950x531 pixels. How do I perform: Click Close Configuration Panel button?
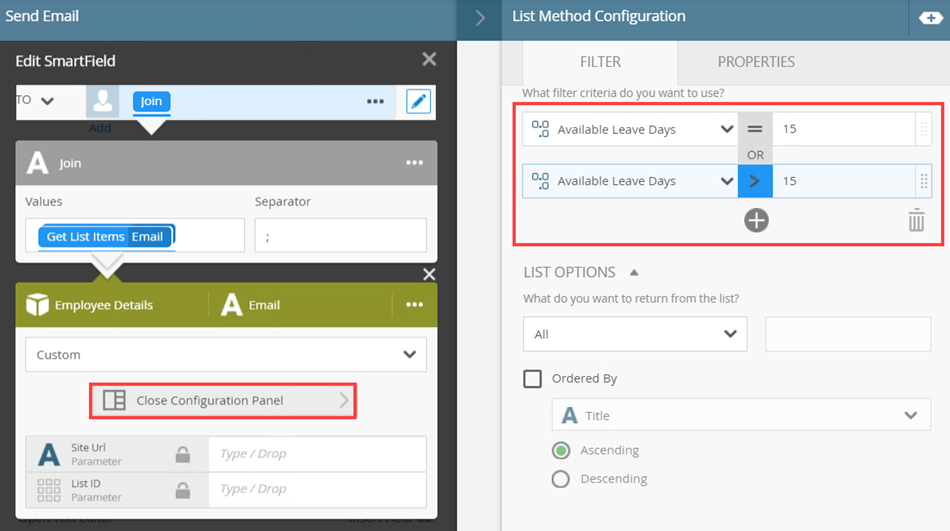223,401
